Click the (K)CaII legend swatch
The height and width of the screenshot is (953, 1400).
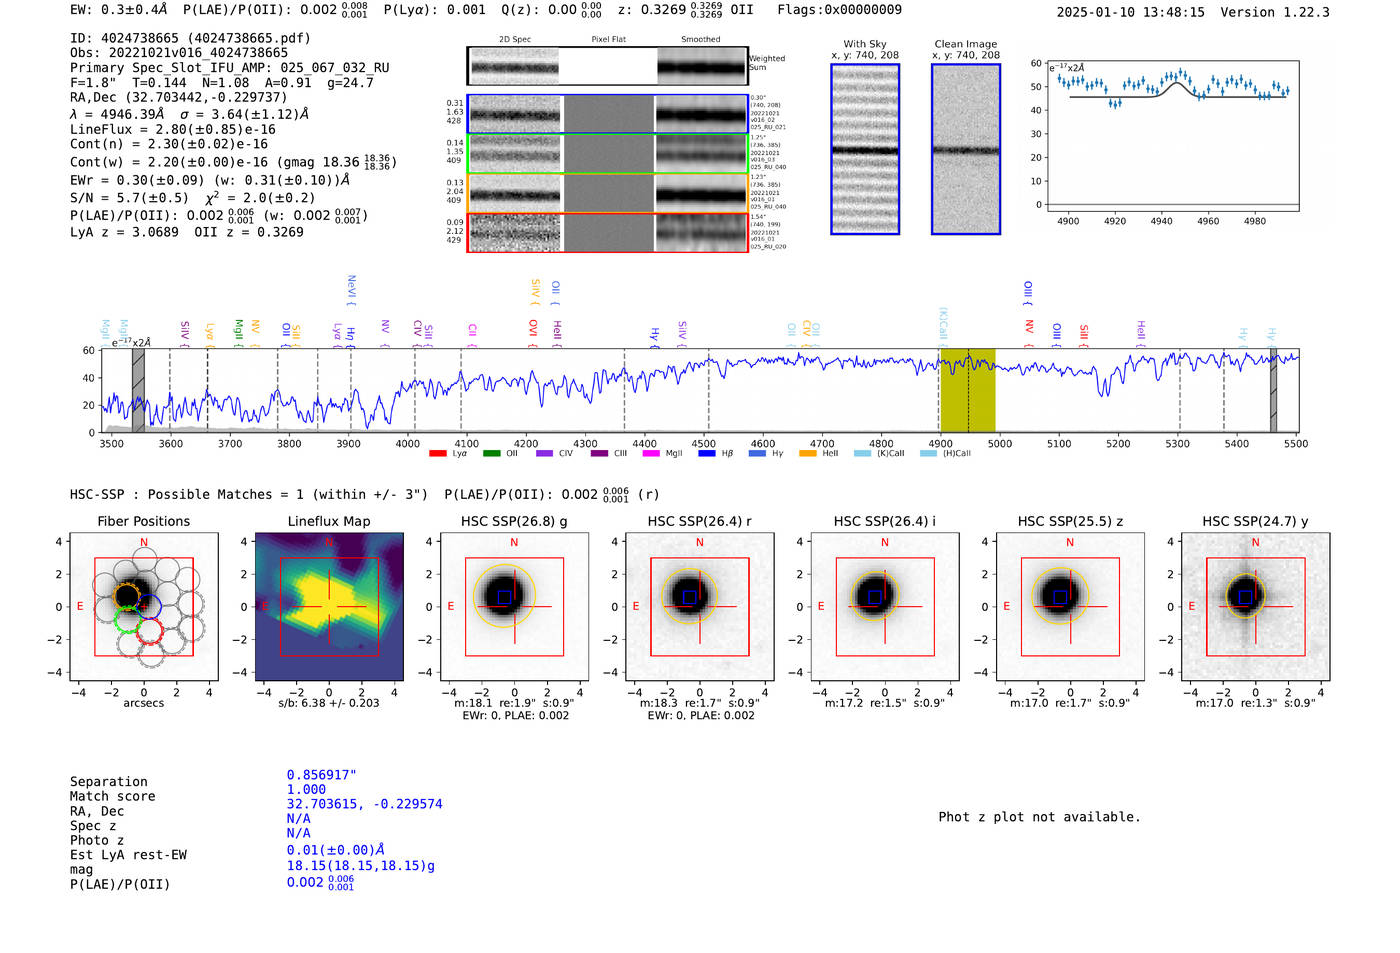point(863,454)
